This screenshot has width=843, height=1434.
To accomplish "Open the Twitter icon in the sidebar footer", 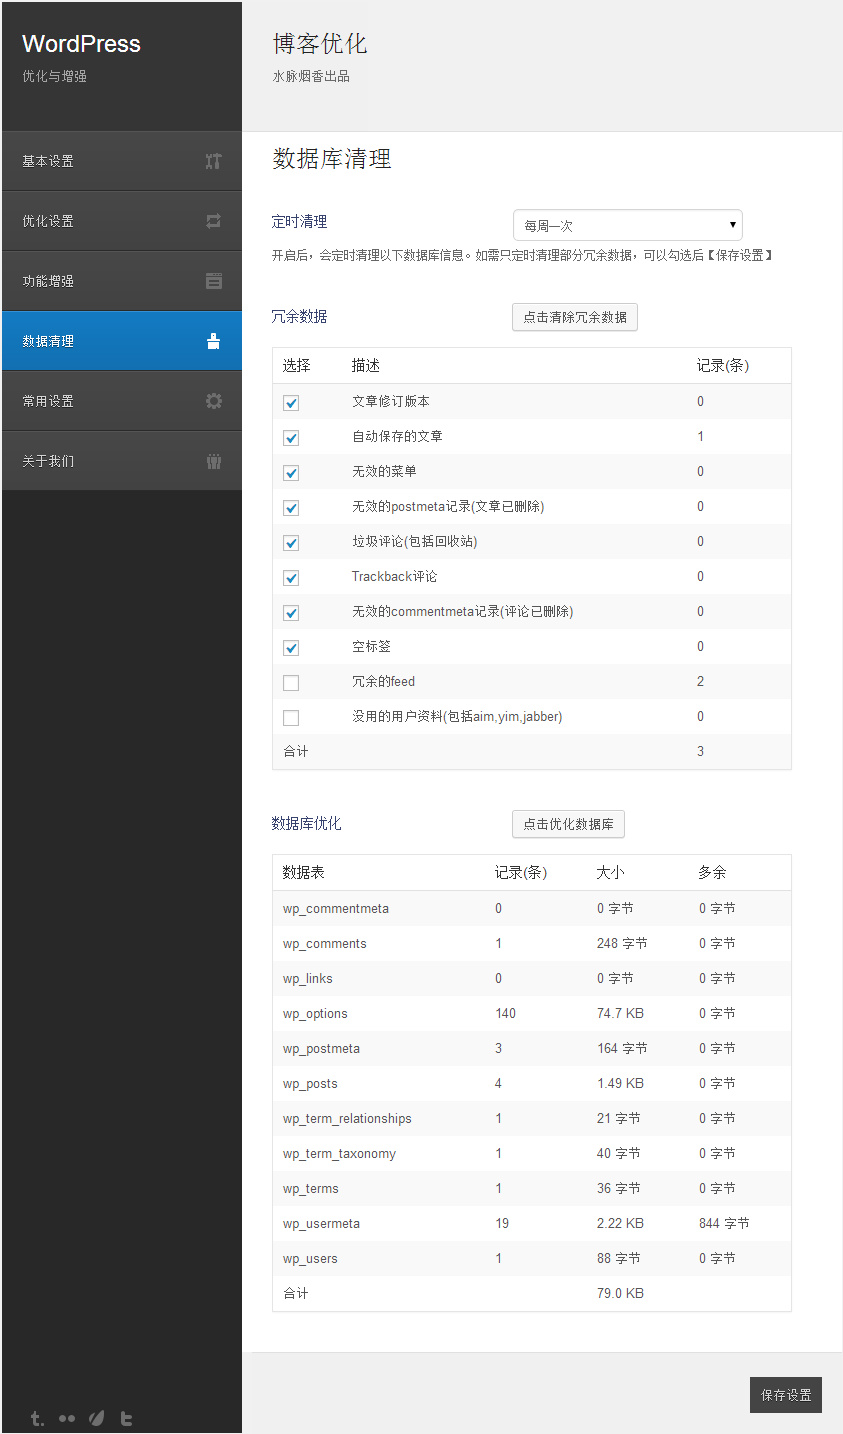I will tap(126, 1418).
